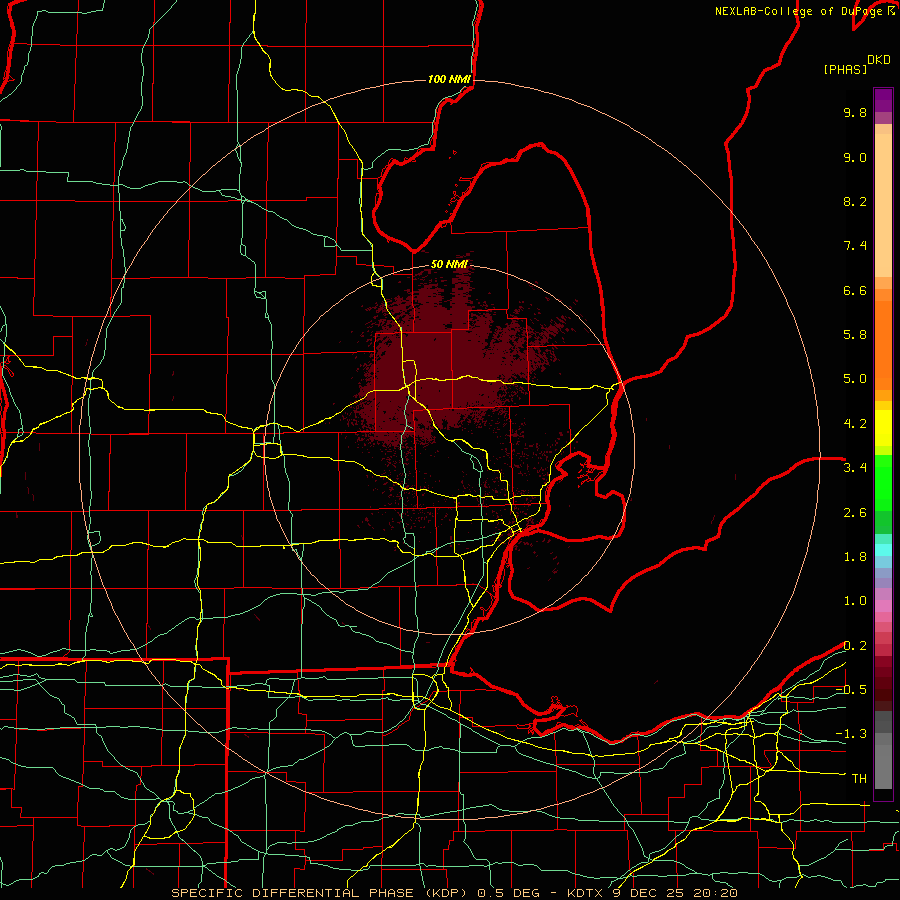Click the 1.0 scale value
This screenshot has height=900, width=900.
pos(855,601)
